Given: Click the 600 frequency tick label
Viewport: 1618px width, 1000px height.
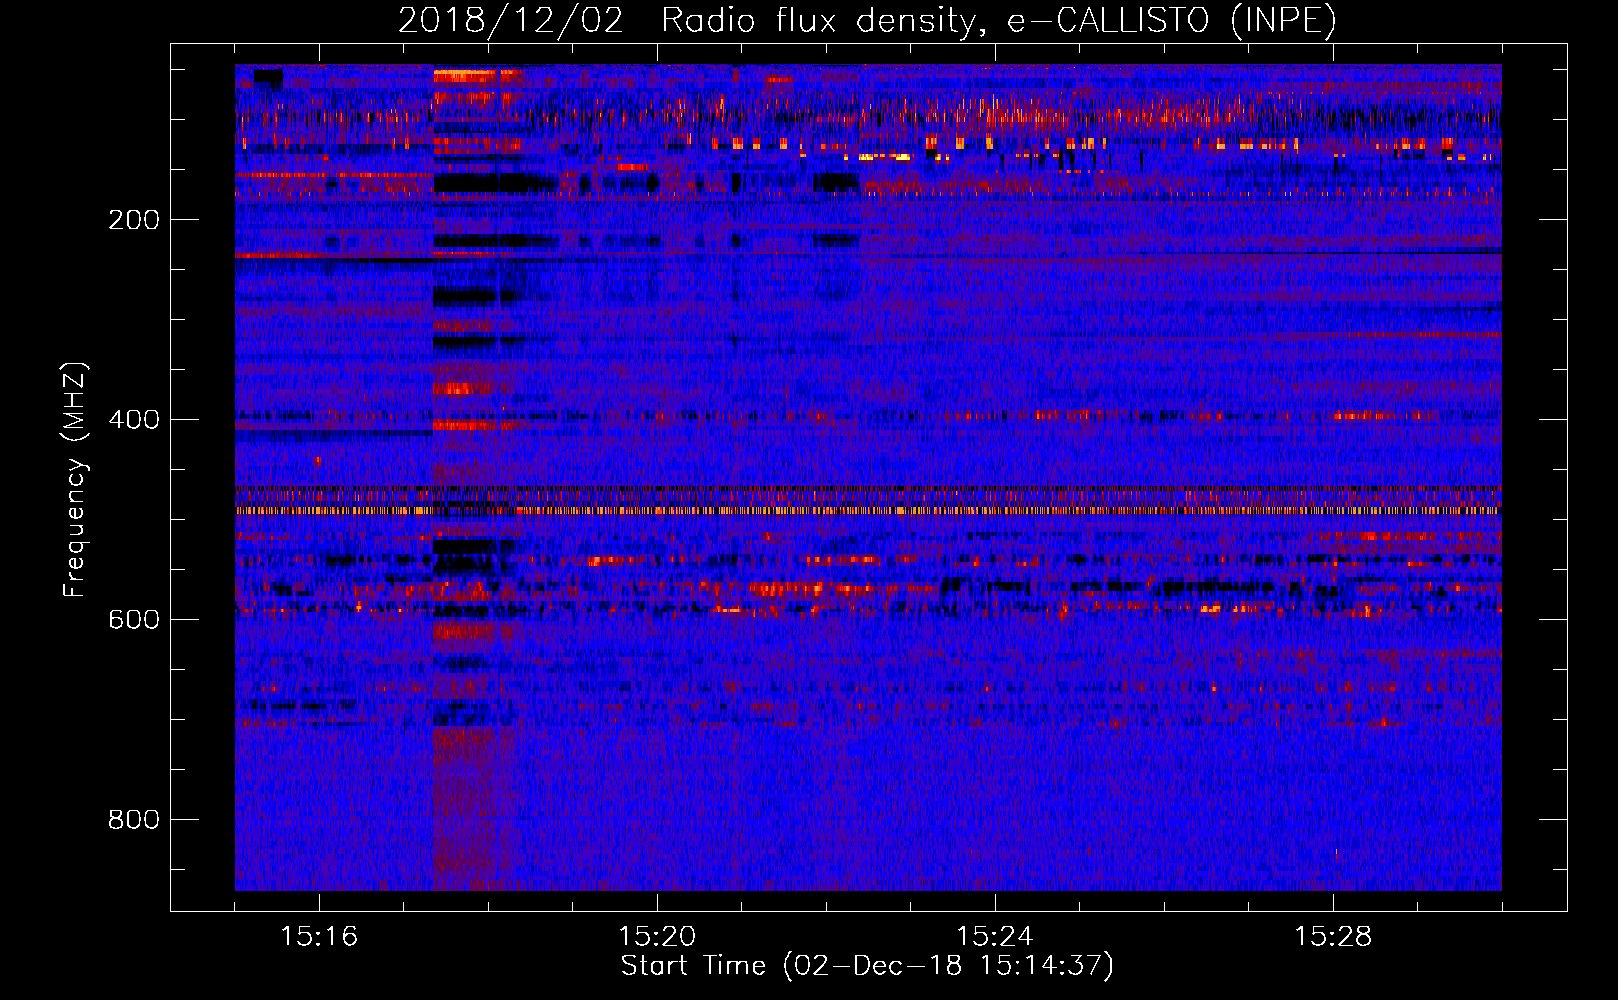Looking at the screenshot, I should click(x=134, y=620).
